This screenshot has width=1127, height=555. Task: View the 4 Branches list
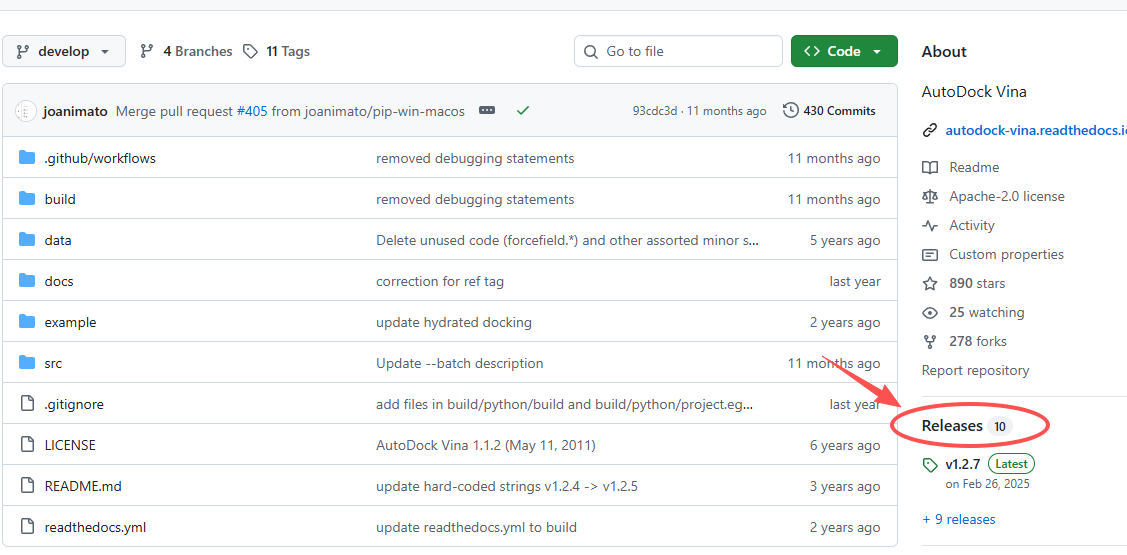click(186, 51)
